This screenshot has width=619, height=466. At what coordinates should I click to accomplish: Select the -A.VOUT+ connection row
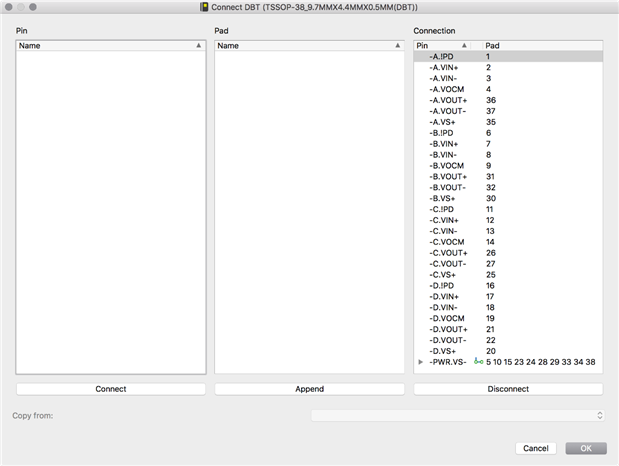[x=508, y=100]
